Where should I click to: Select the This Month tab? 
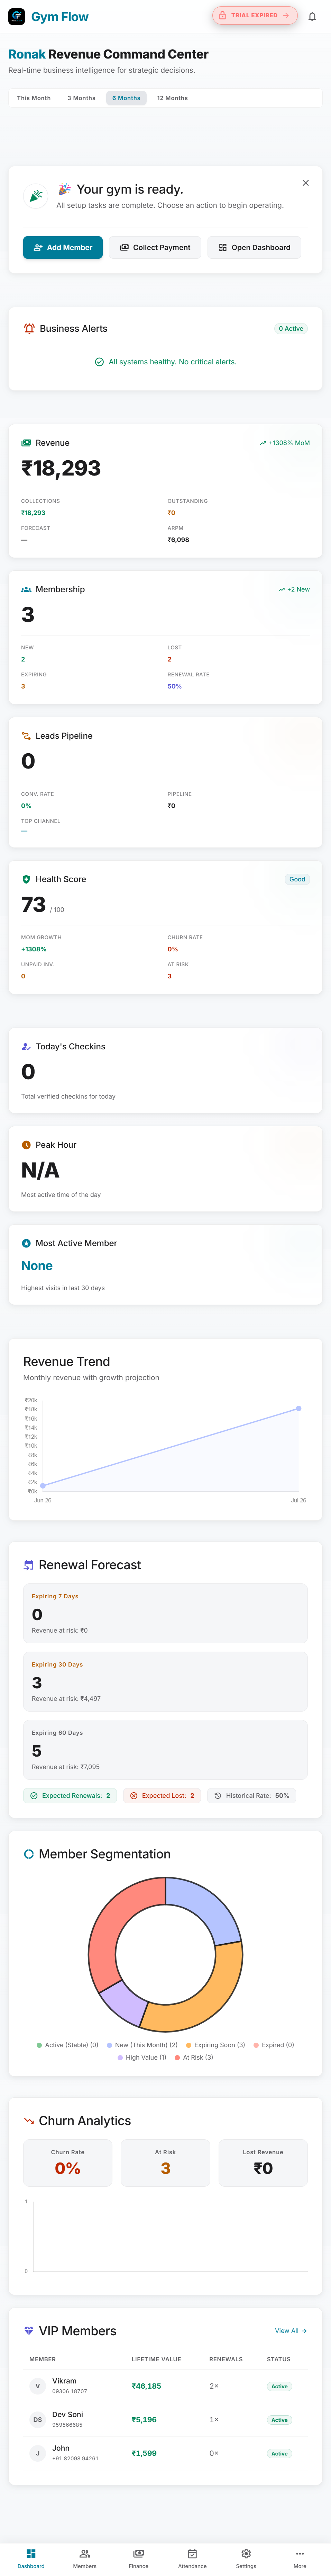pyautogui.click(x=34, y=98)
